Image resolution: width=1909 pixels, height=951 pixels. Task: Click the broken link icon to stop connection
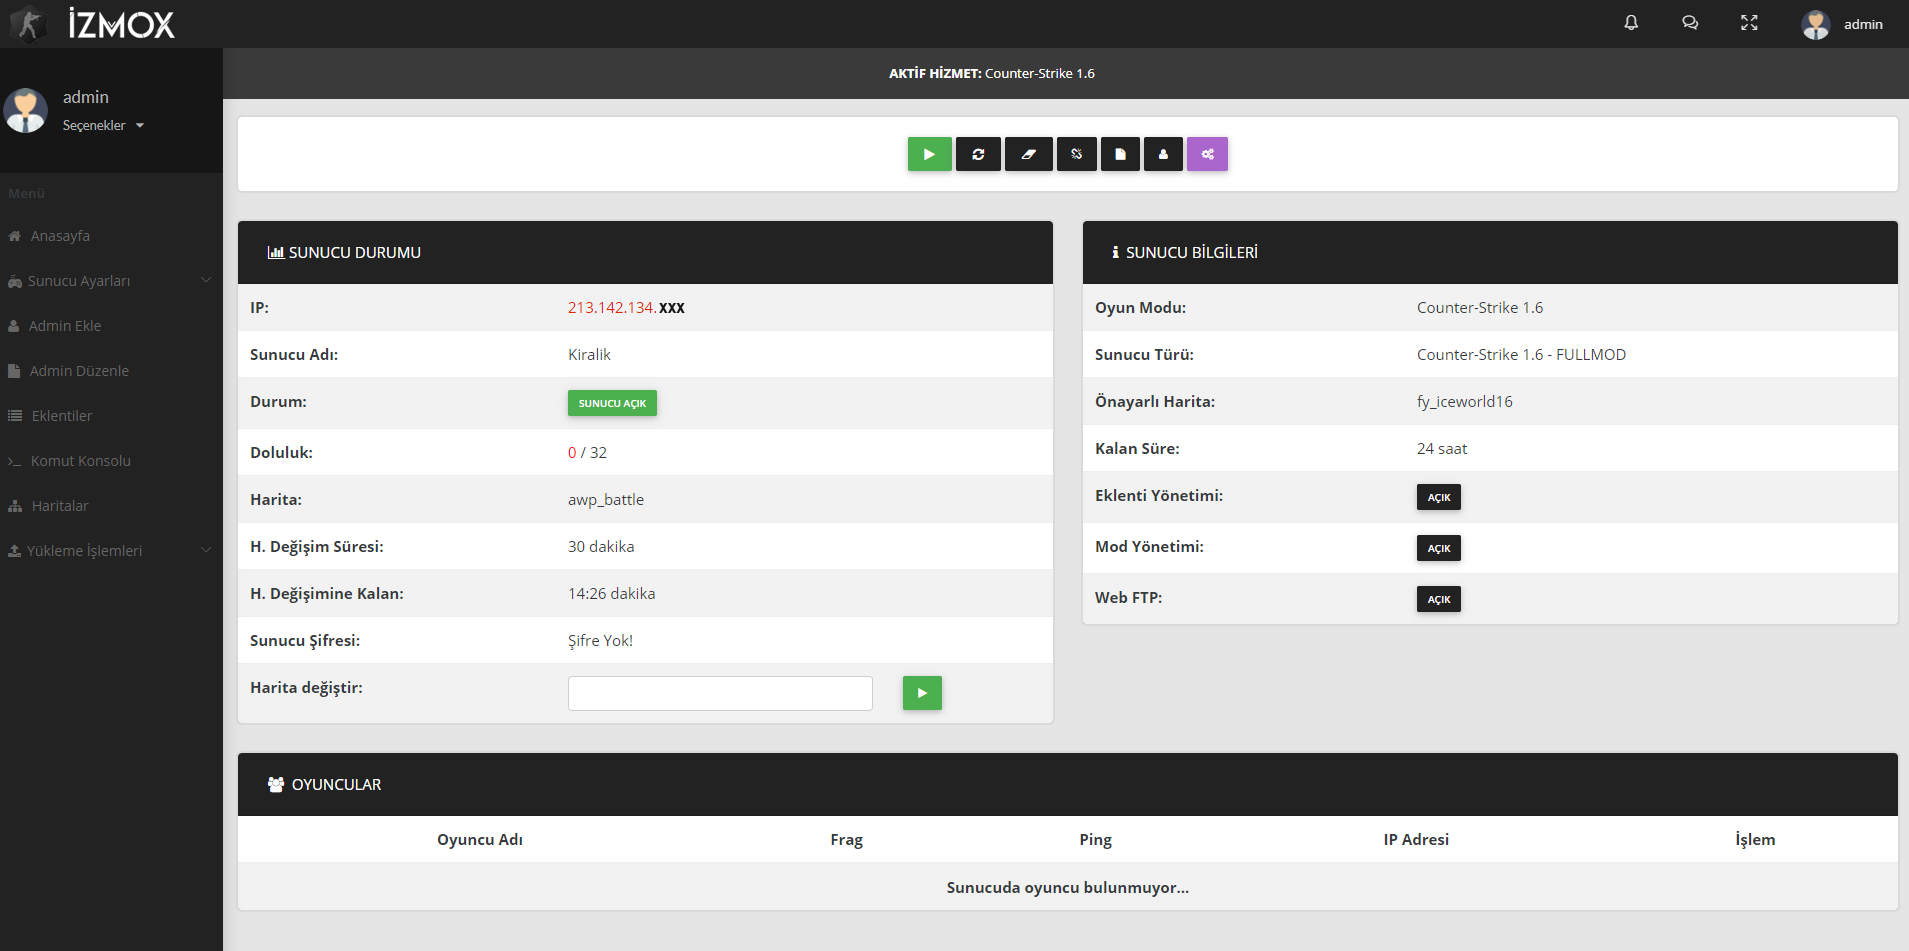(1076, 154)
